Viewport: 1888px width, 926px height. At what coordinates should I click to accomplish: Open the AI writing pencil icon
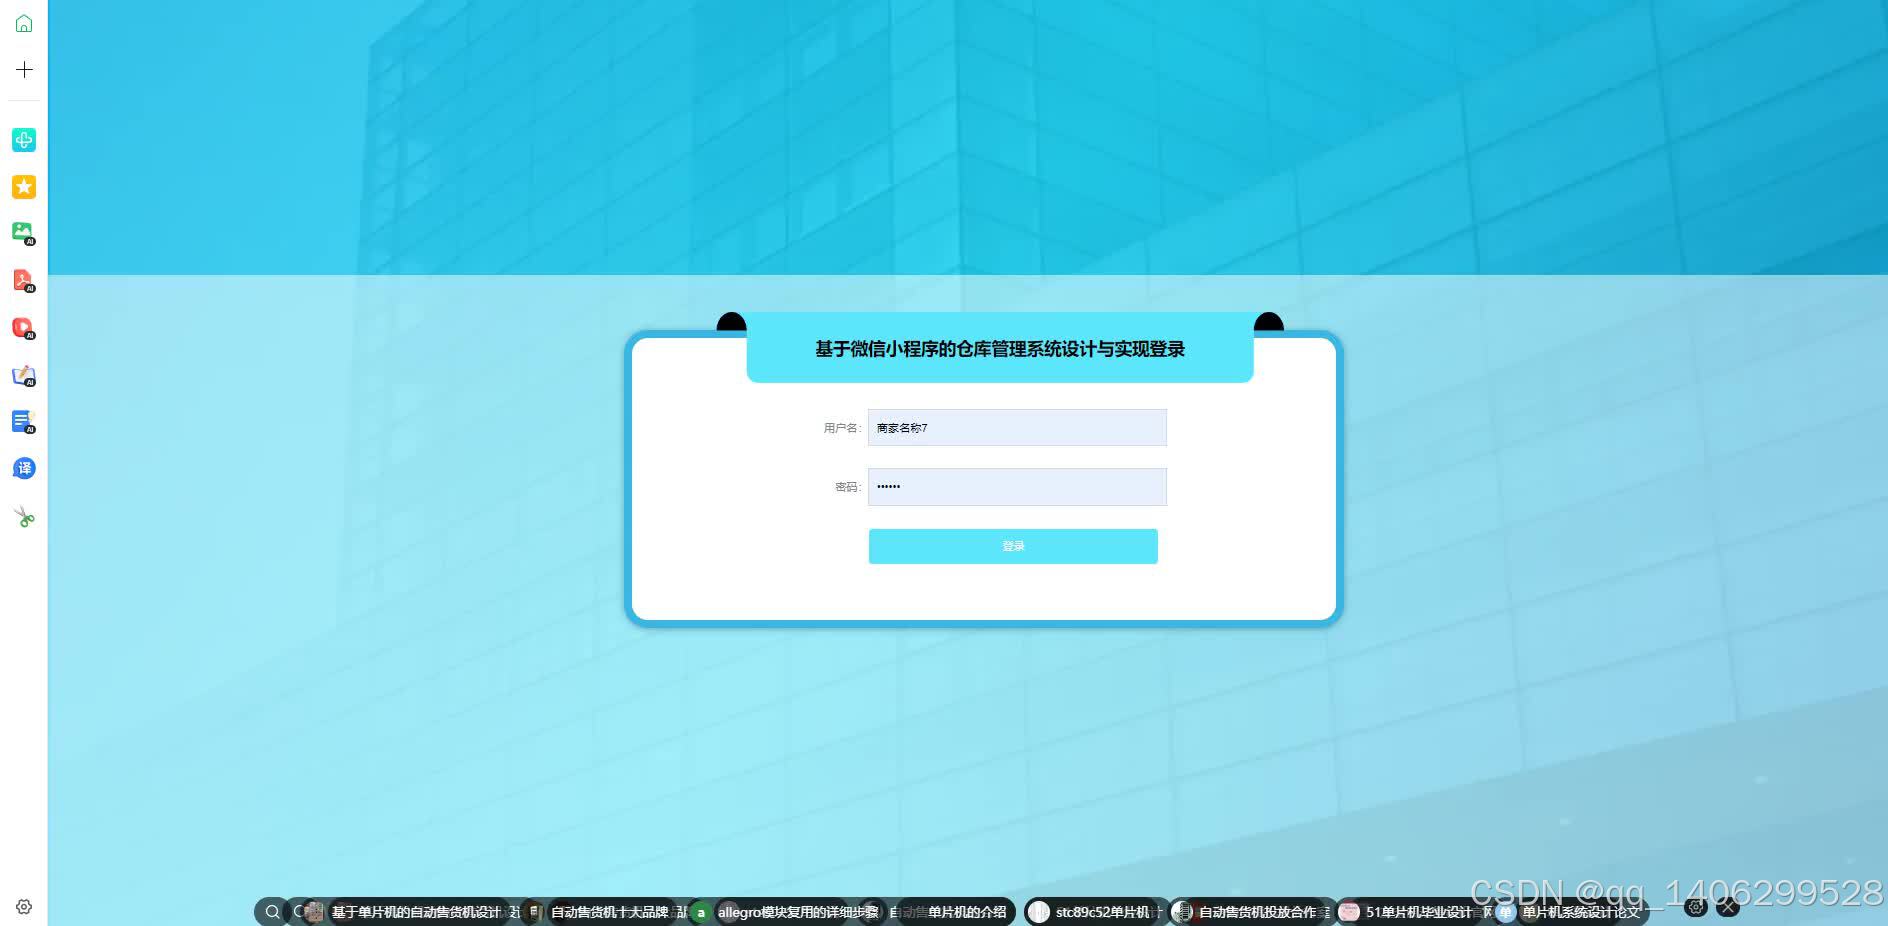pos(24,375)
